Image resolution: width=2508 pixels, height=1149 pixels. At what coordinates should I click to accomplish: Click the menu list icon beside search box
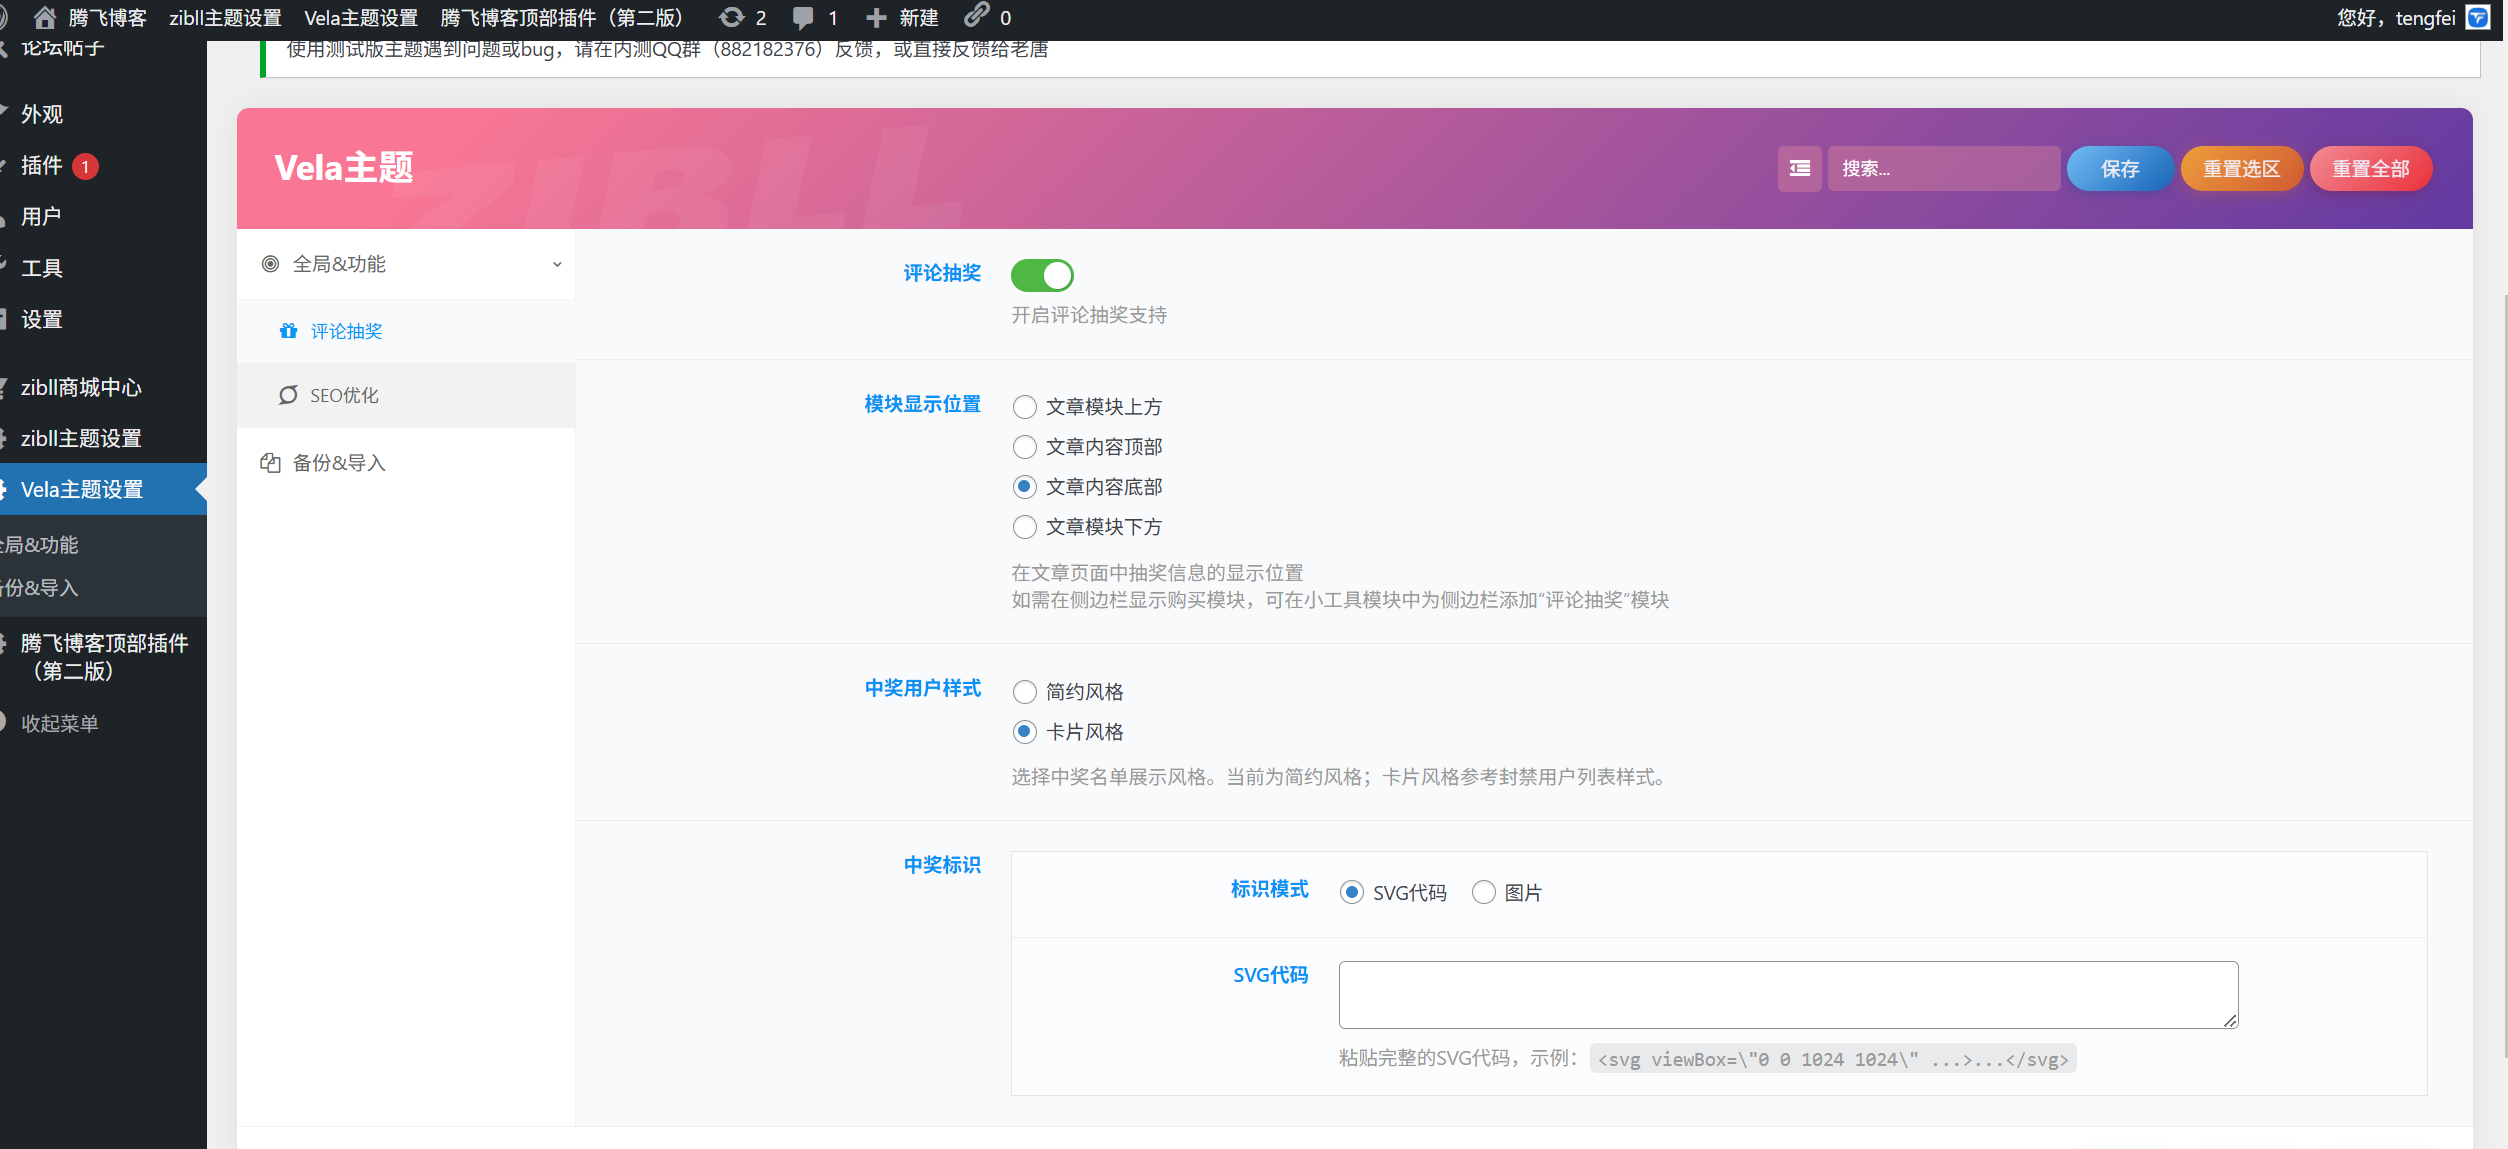point(1798,168)
